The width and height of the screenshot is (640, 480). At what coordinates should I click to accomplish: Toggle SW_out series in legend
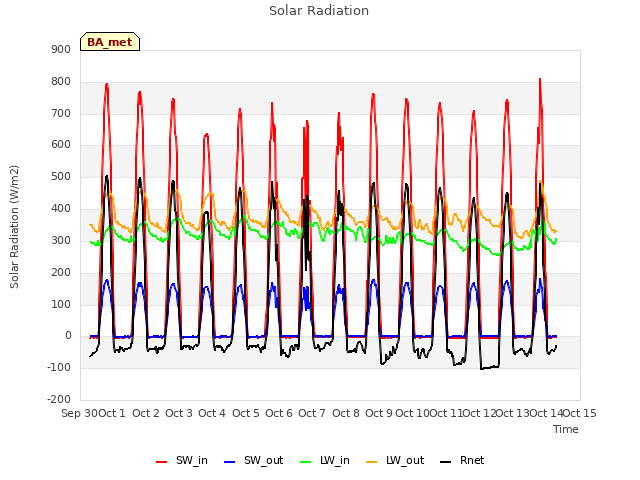pyautogui.click(x=253, y=460)
